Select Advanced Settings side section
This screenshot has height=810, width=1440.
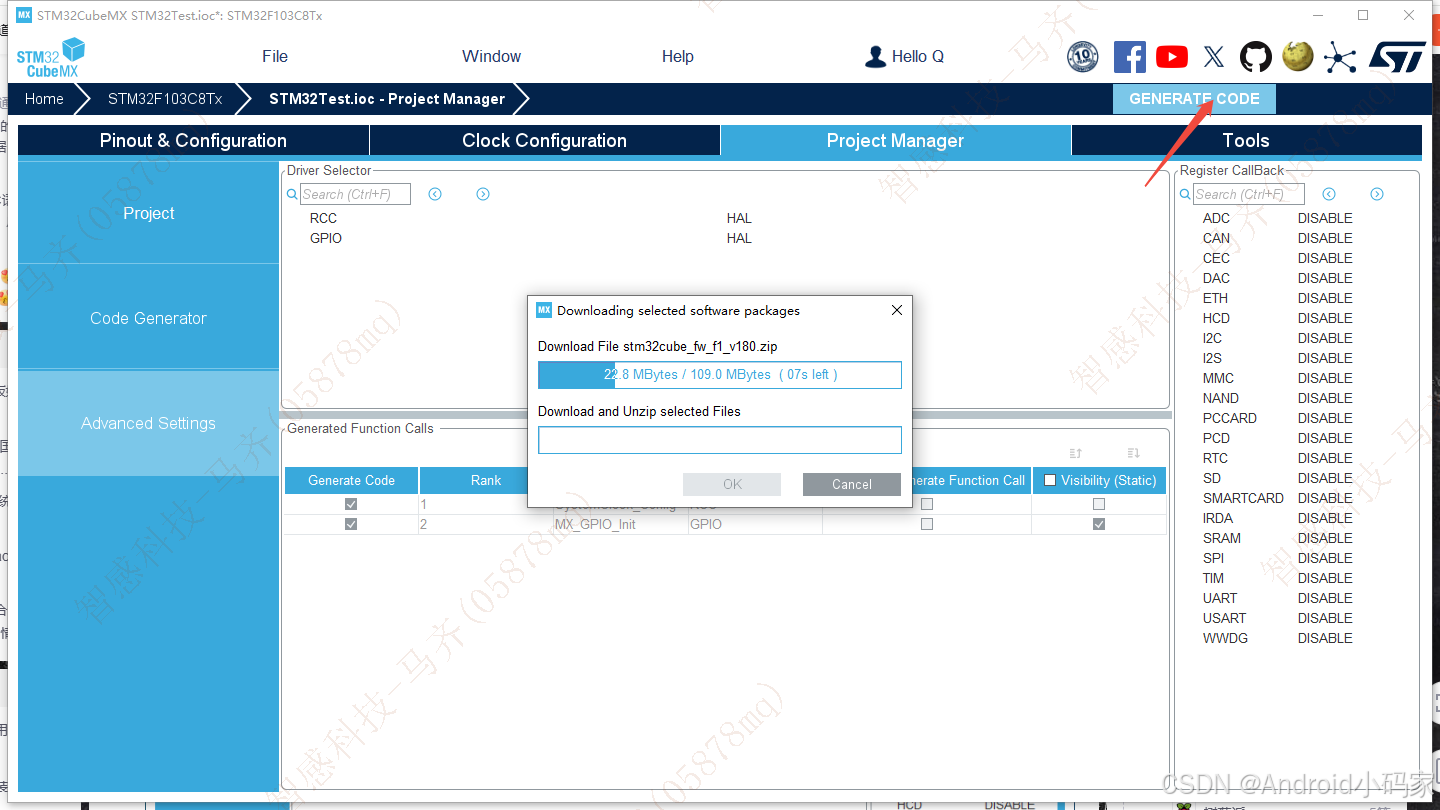tap(148, 423)
